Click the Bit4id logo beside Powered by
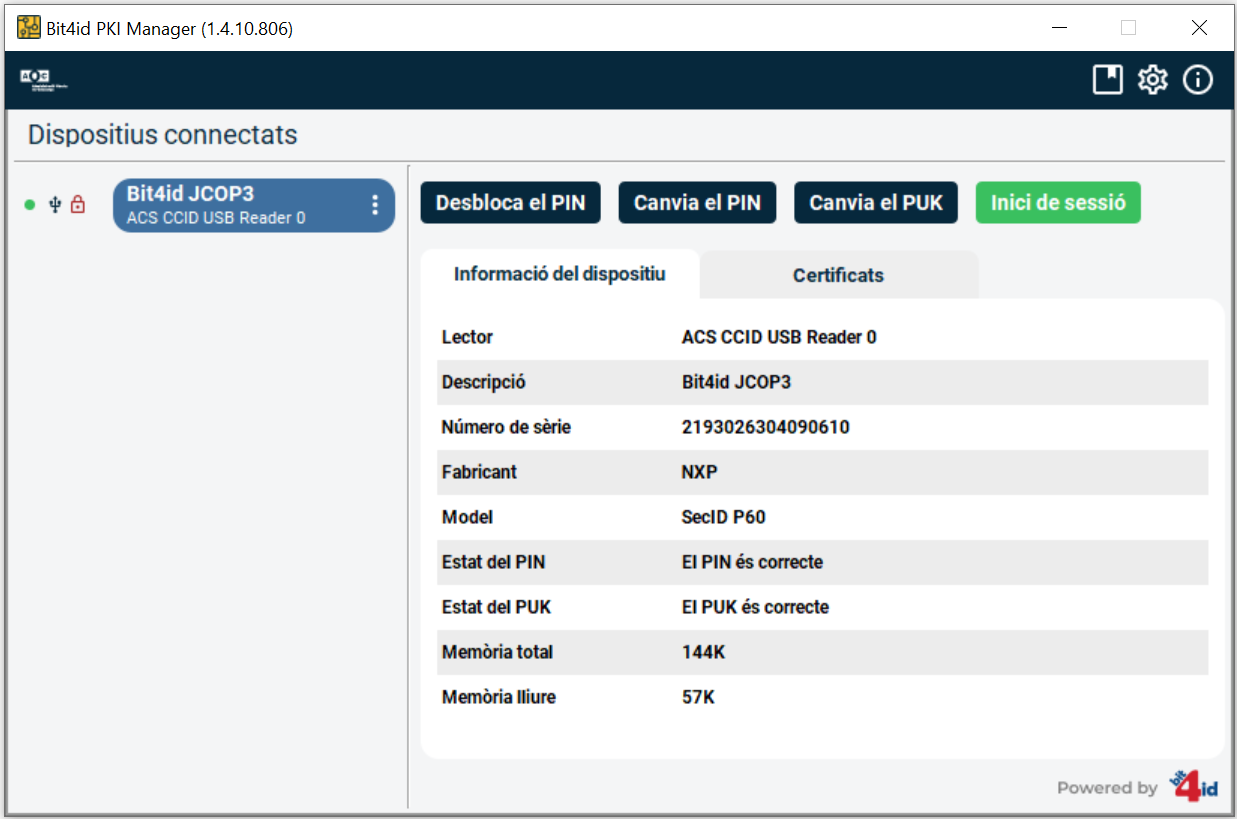Image resolution: width=1237 pixels, height=819 pixels. [1194, 785]
